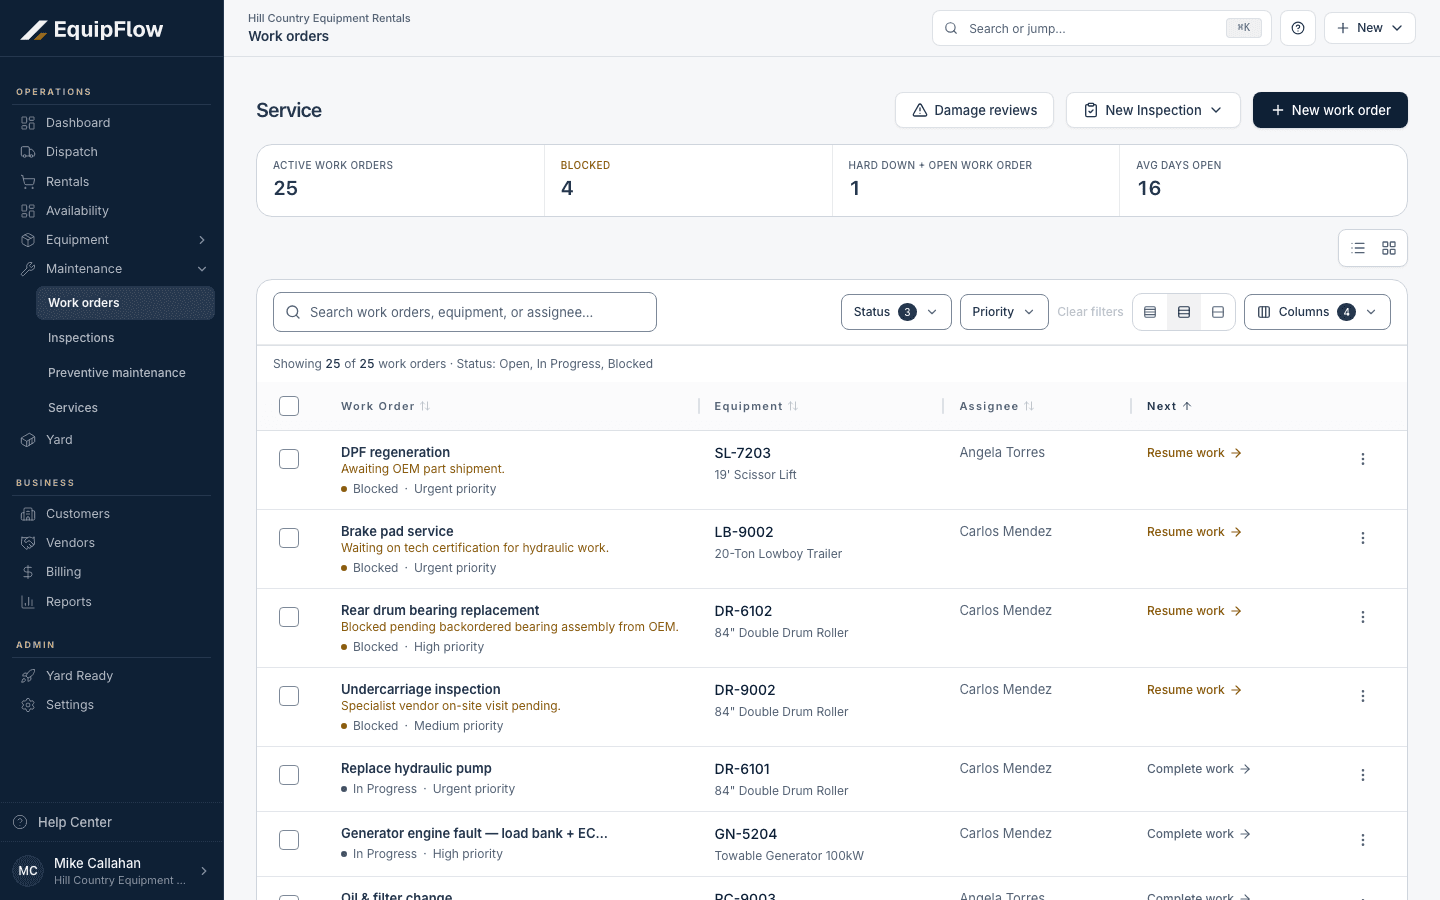Open actions menu for Rear drum bearing replacement

1363,617
